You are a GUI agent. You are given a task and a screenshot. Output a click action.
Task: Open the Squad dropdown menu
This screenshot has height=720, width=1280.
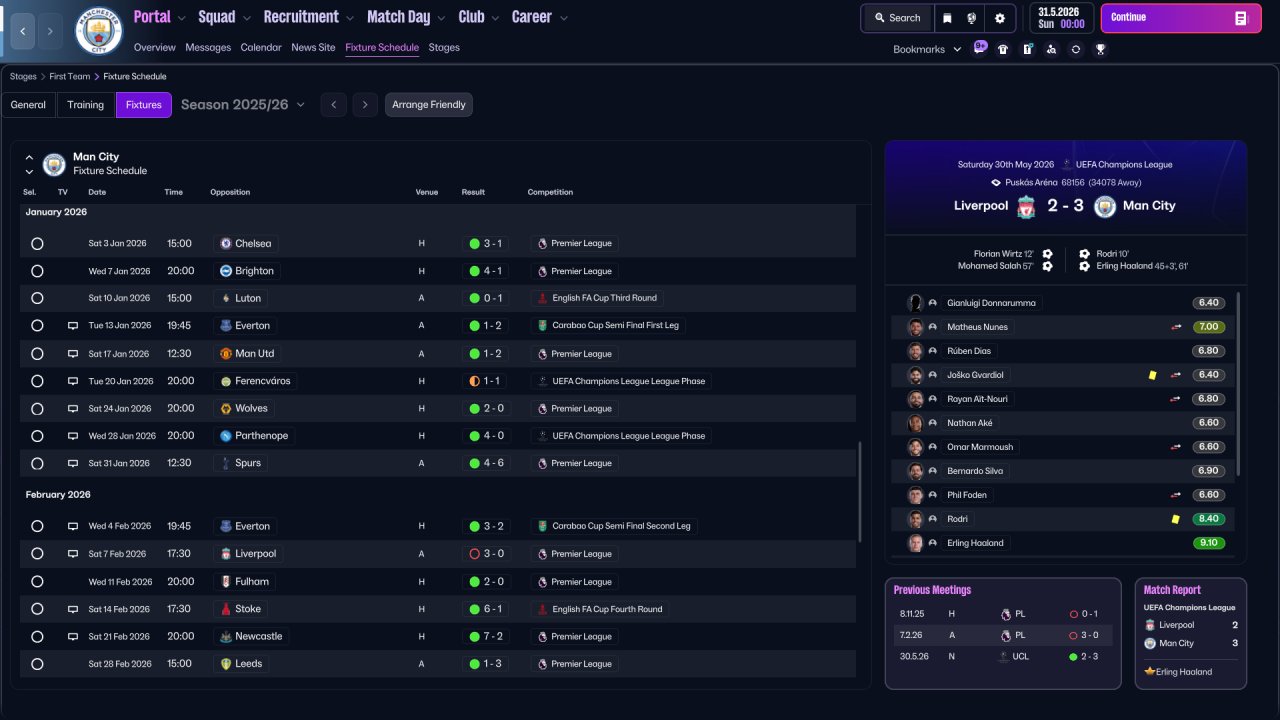(x=224, y=17)
